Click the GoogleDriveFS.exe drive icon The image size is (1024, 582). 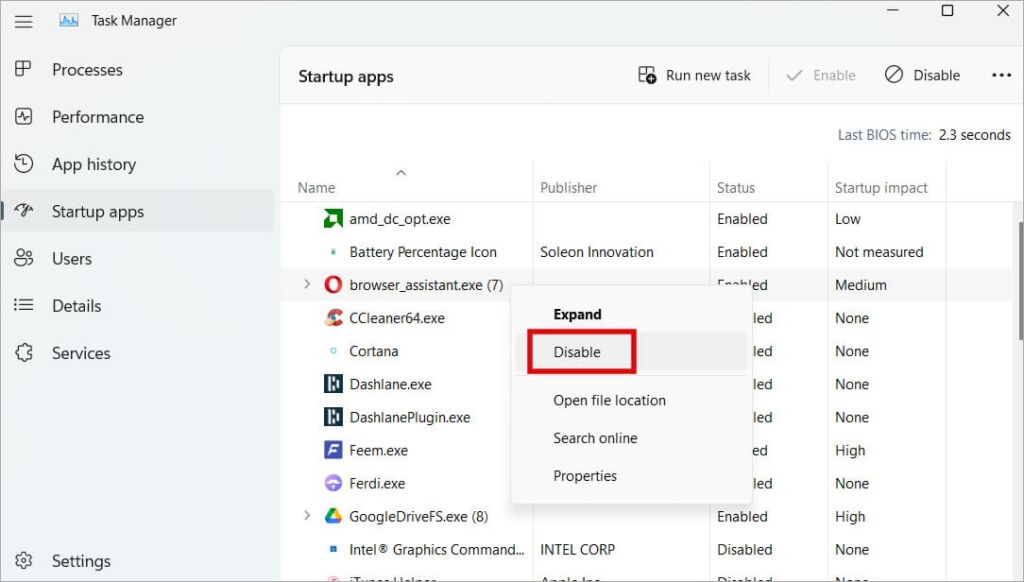coord(334,517)
